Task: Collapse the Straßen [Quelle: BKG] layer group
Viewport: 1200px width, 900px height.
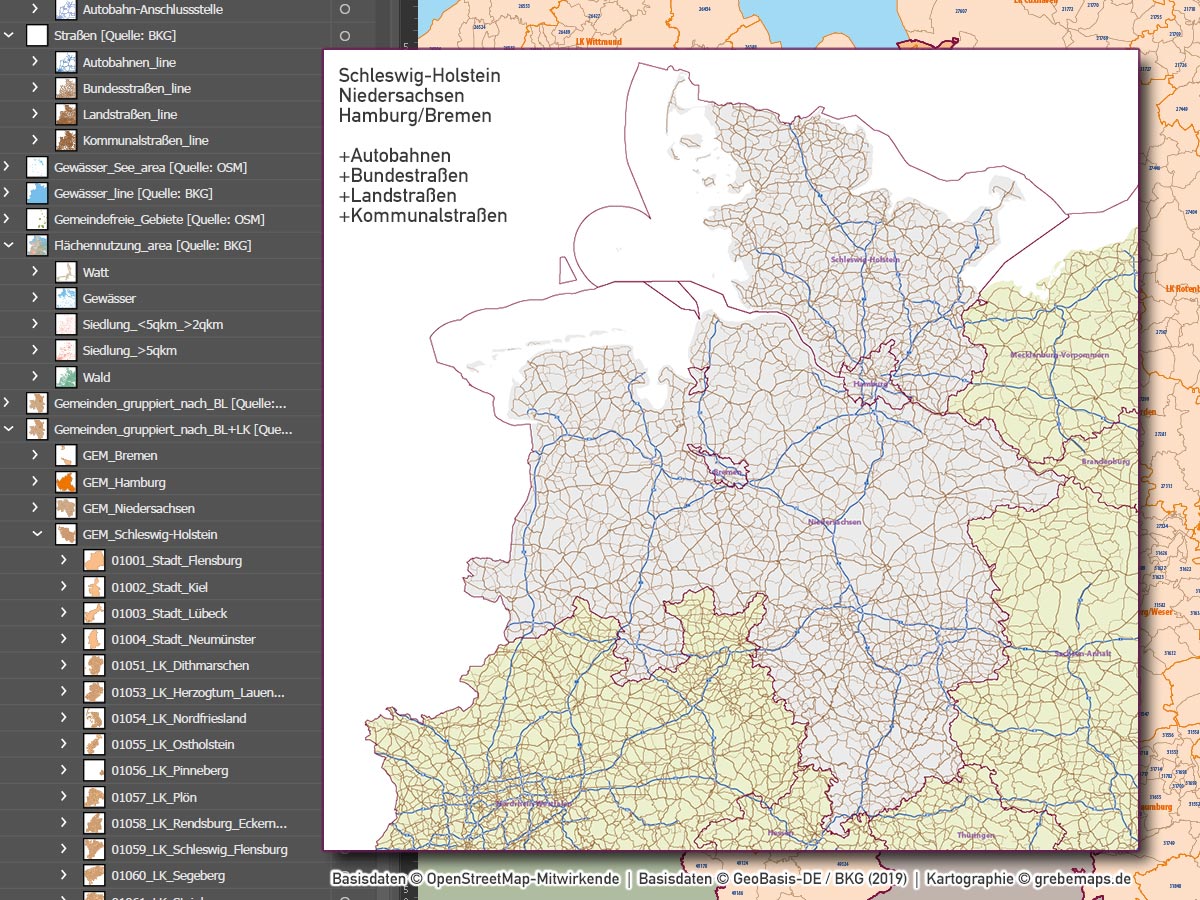Action: coord(9,36)
